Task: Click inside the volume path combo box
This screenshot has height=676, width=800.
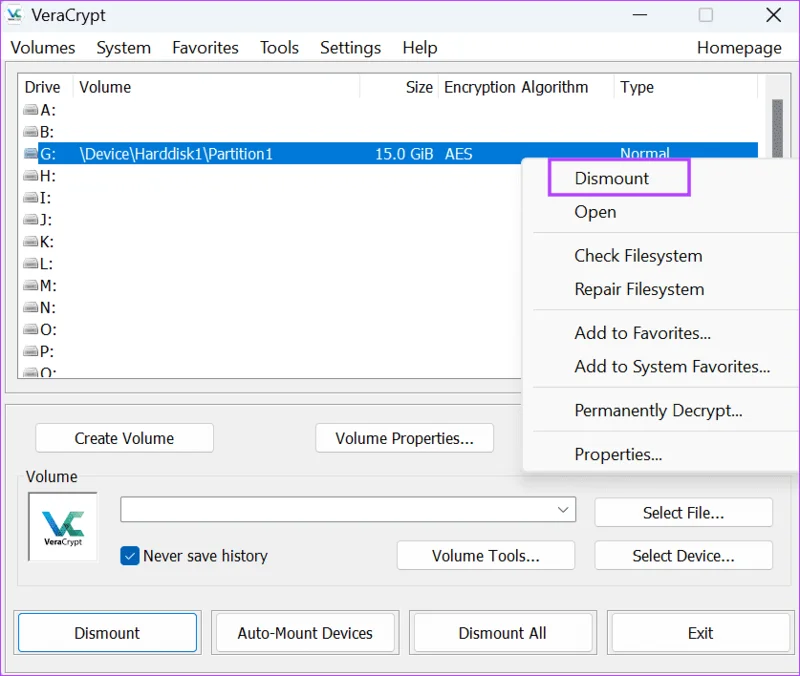Action: 348,510
